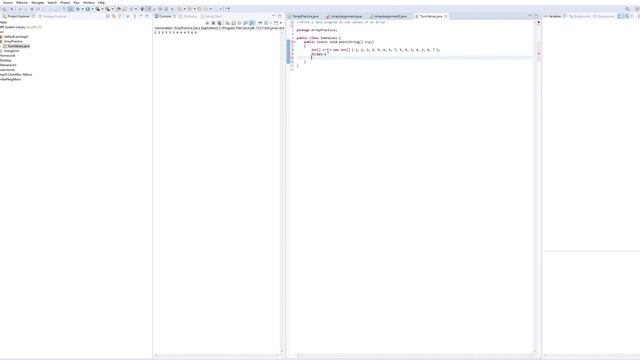
Task: Open the Run button dropdown arrow
Action: pos(92,9)
